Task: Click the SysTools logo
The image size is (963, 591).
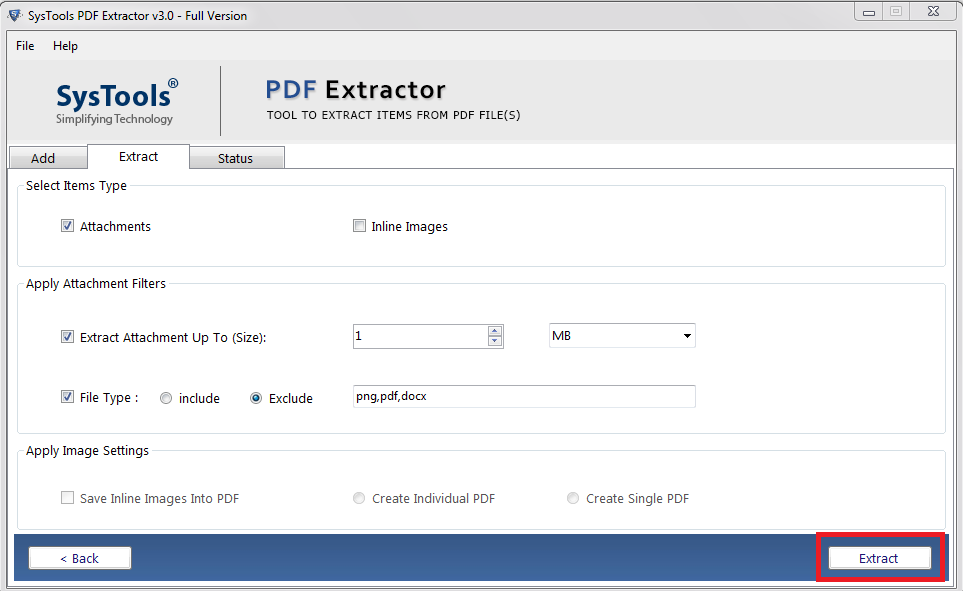Action: click(x=117, y=101)
